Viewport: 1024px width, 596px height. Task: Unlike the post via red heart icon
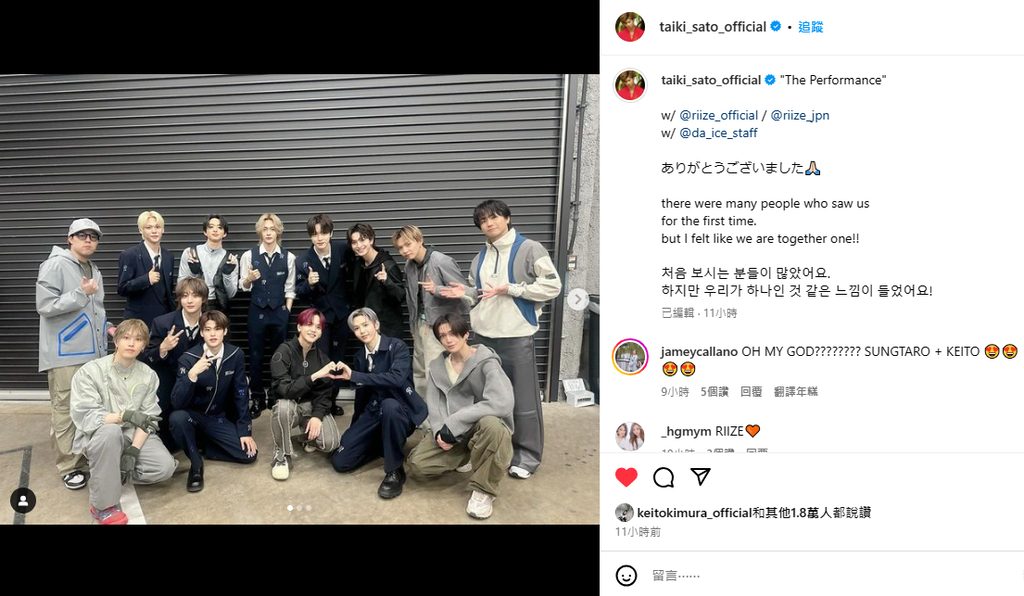pyautogui.click(x=626, y=477)
